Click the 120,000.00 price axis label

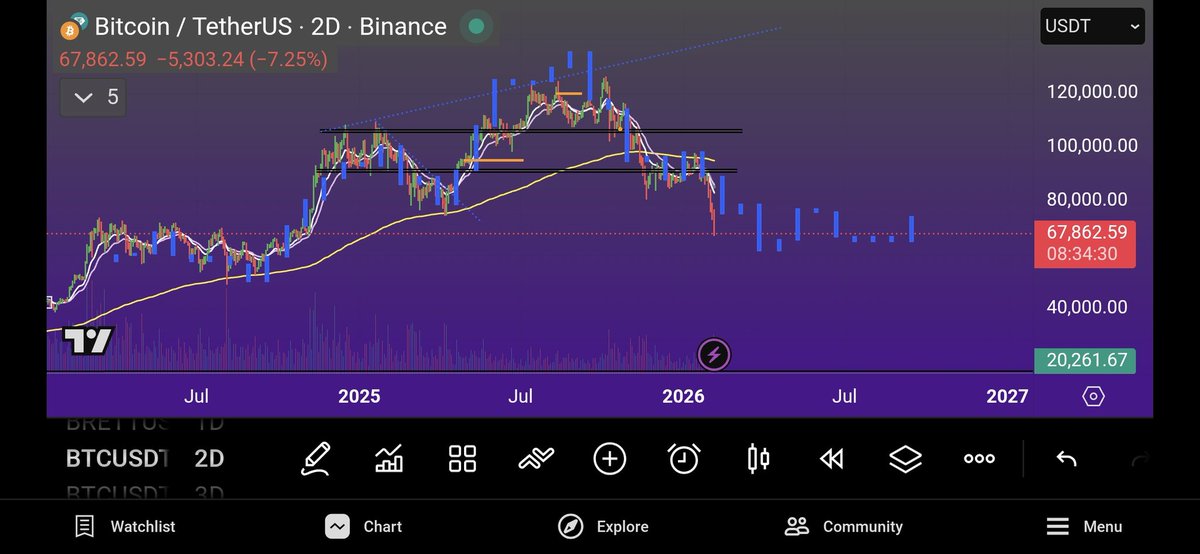pyautogui.click(x=1092, y=91)
